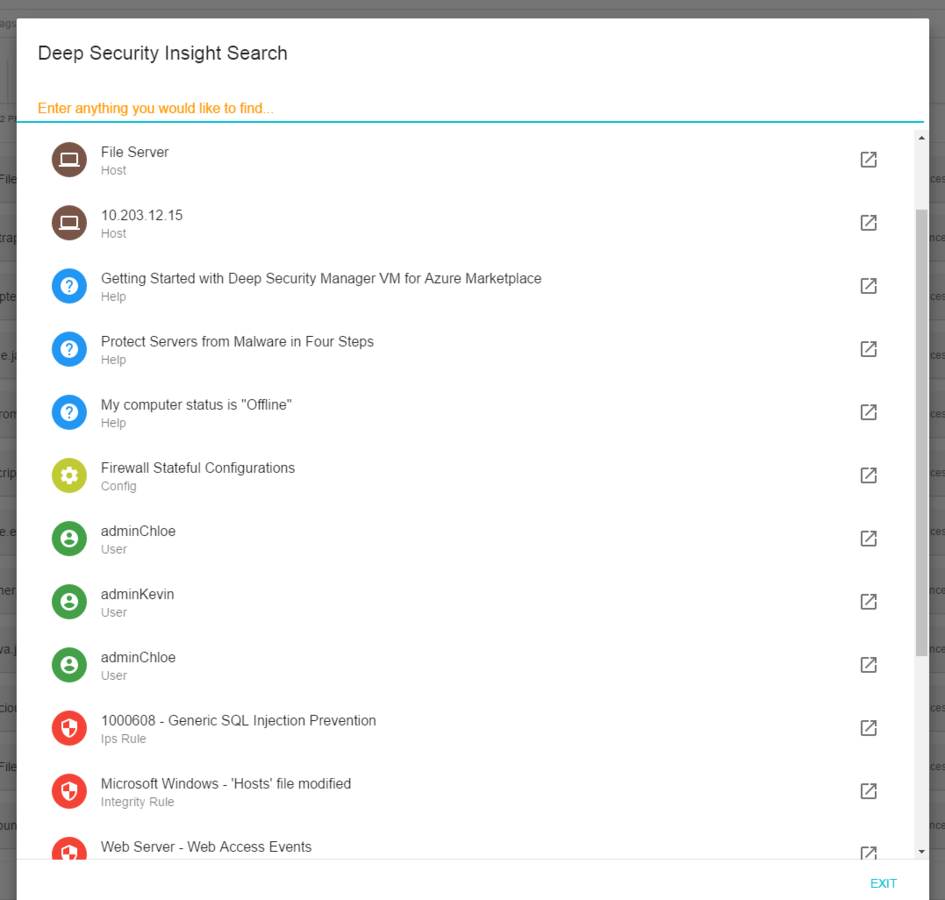Select the File Server result text

click(134, 153)
